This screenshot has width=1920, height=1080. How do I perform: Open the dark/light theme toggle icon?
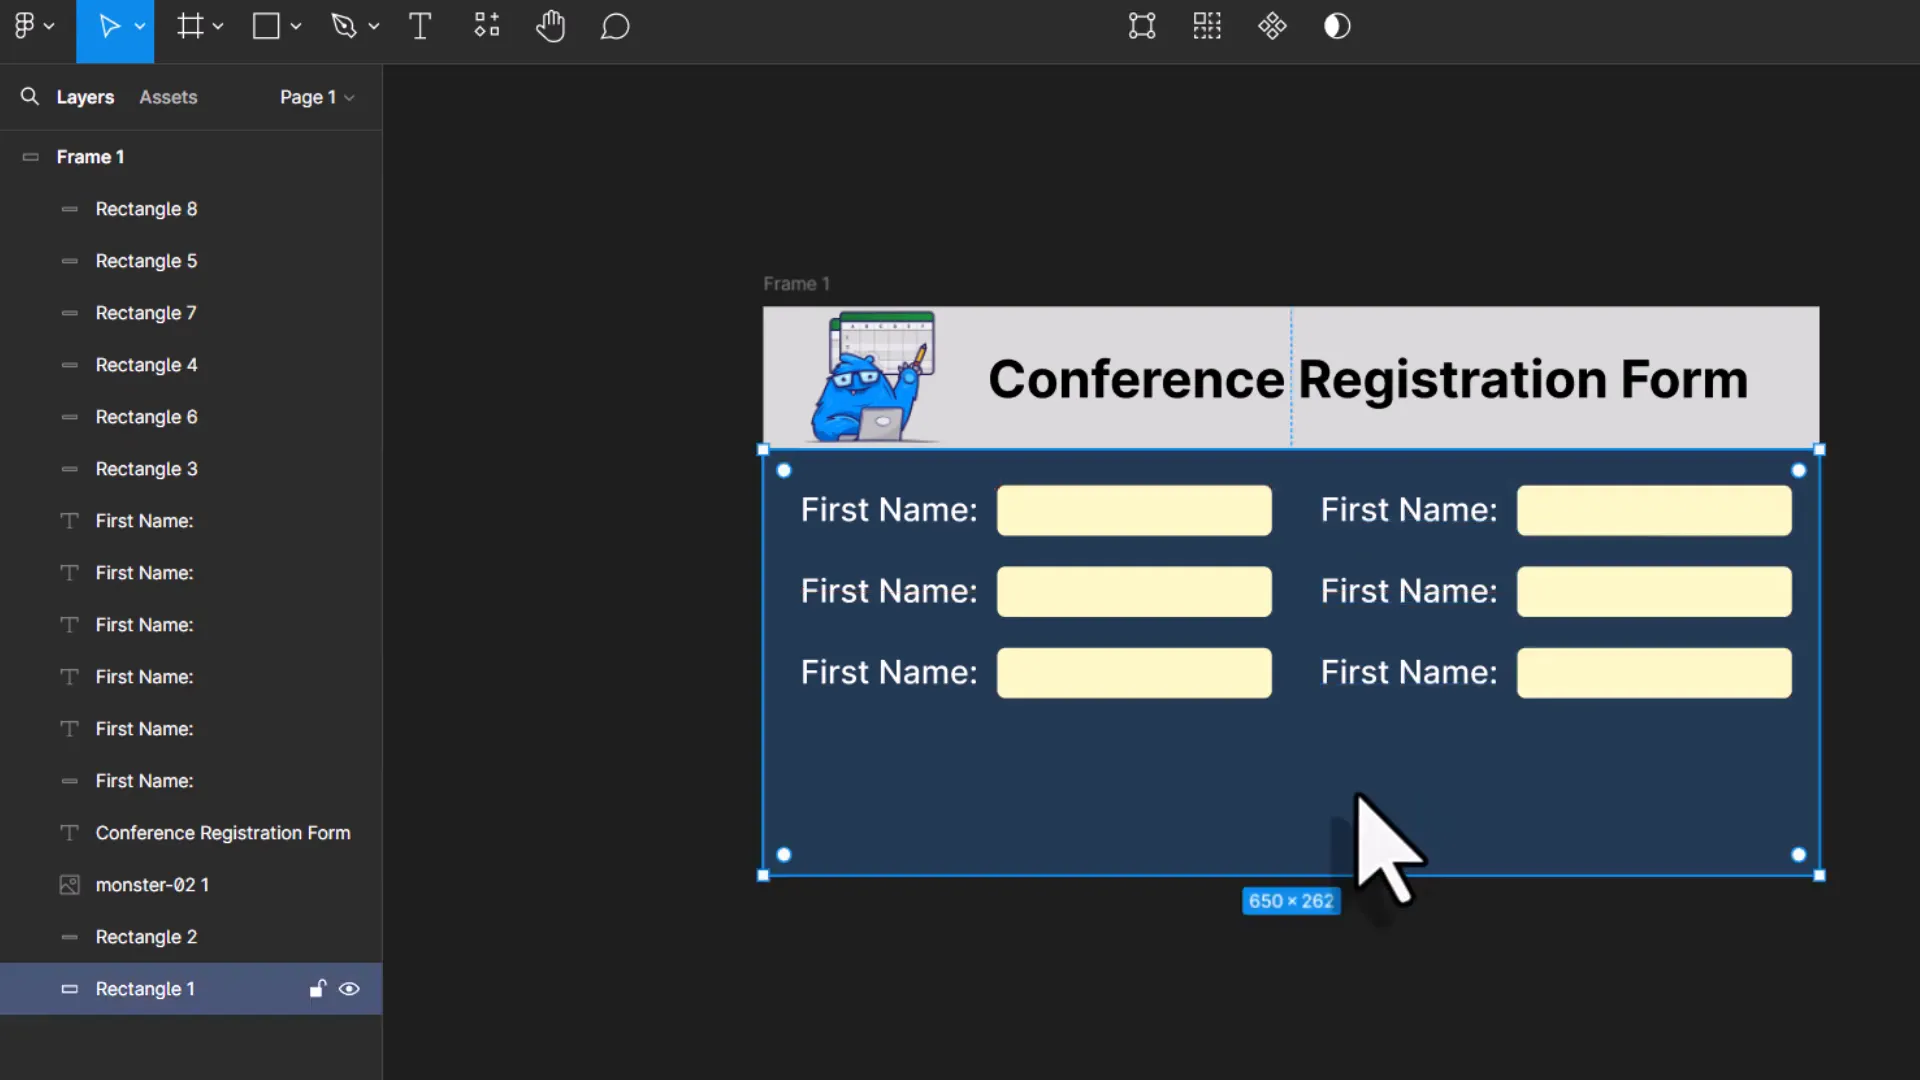(x=1338, y=26)
